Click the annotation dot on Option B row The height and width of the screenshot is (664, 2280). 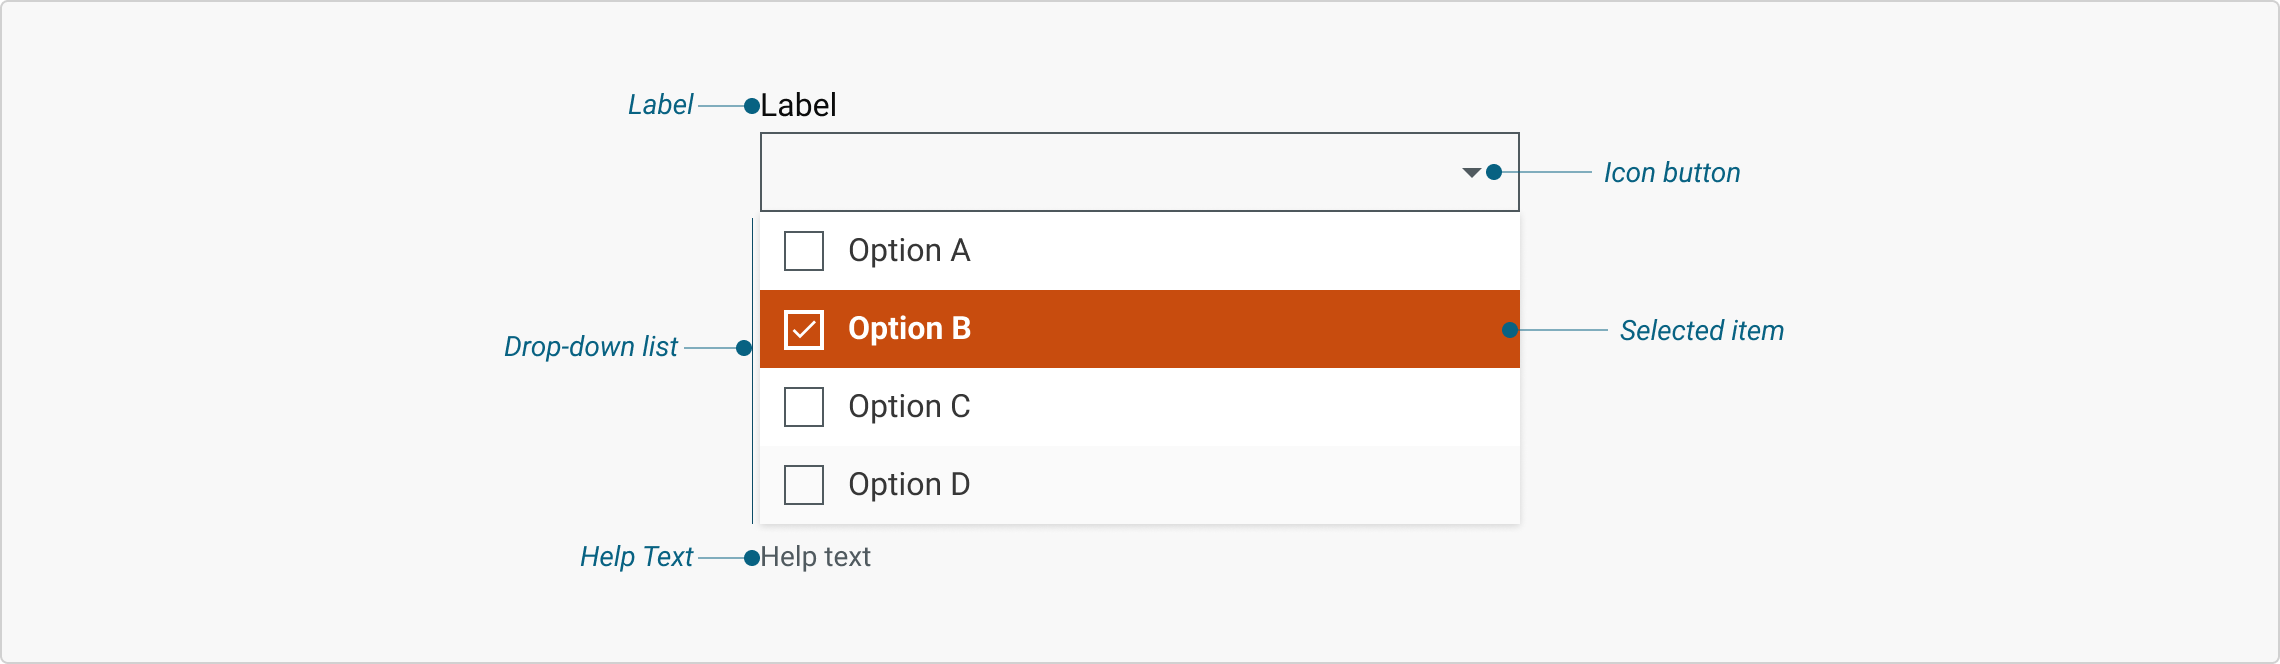pos(1510,330)
